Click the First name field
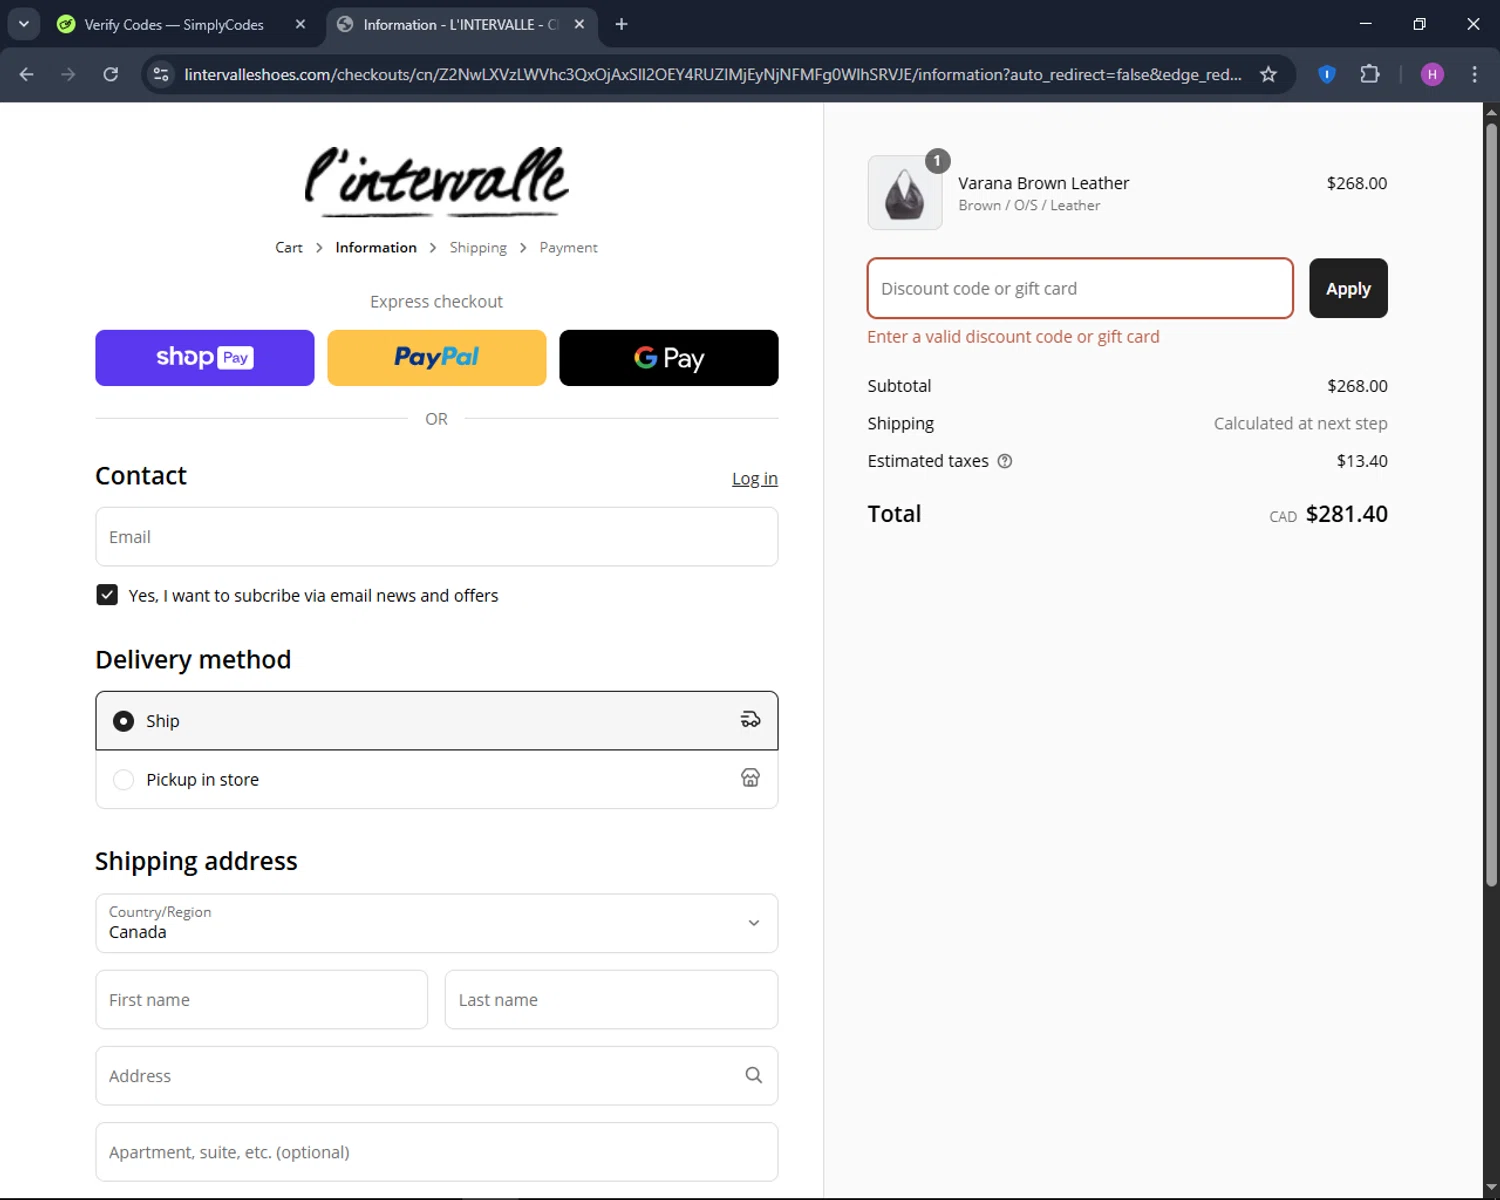1500x1200 pixels. [x=262, y=1000]
